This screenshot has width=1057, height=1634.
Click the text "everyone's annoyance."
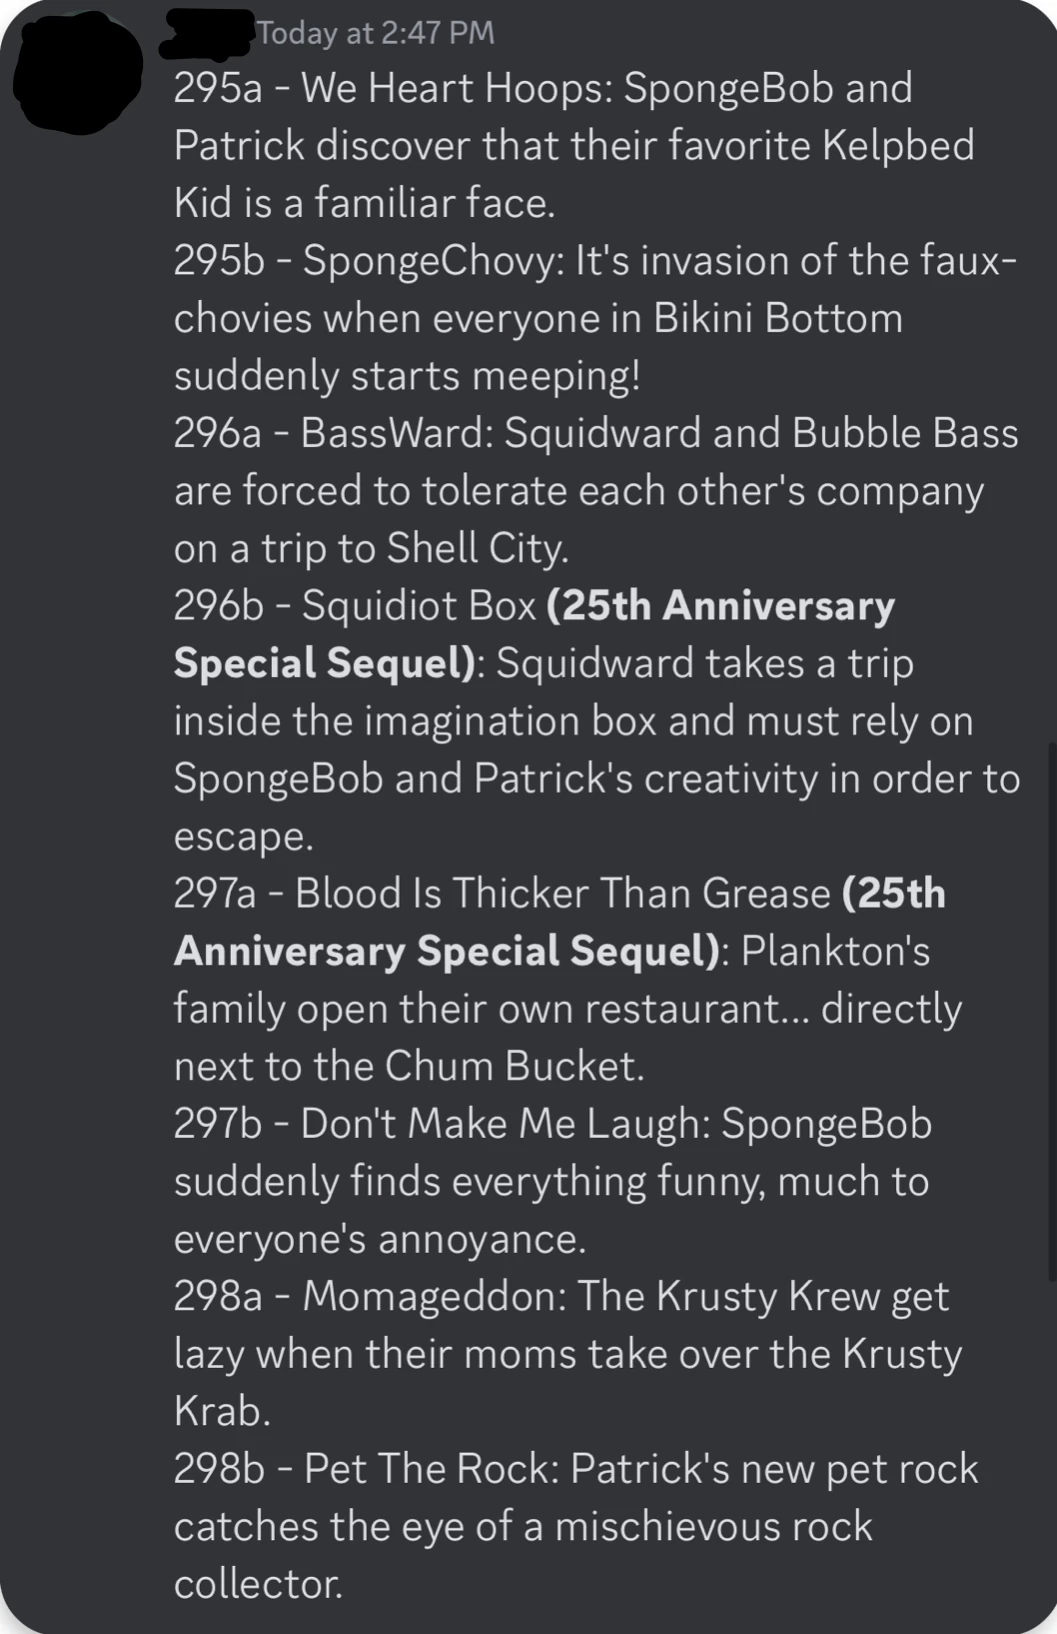380,1239
